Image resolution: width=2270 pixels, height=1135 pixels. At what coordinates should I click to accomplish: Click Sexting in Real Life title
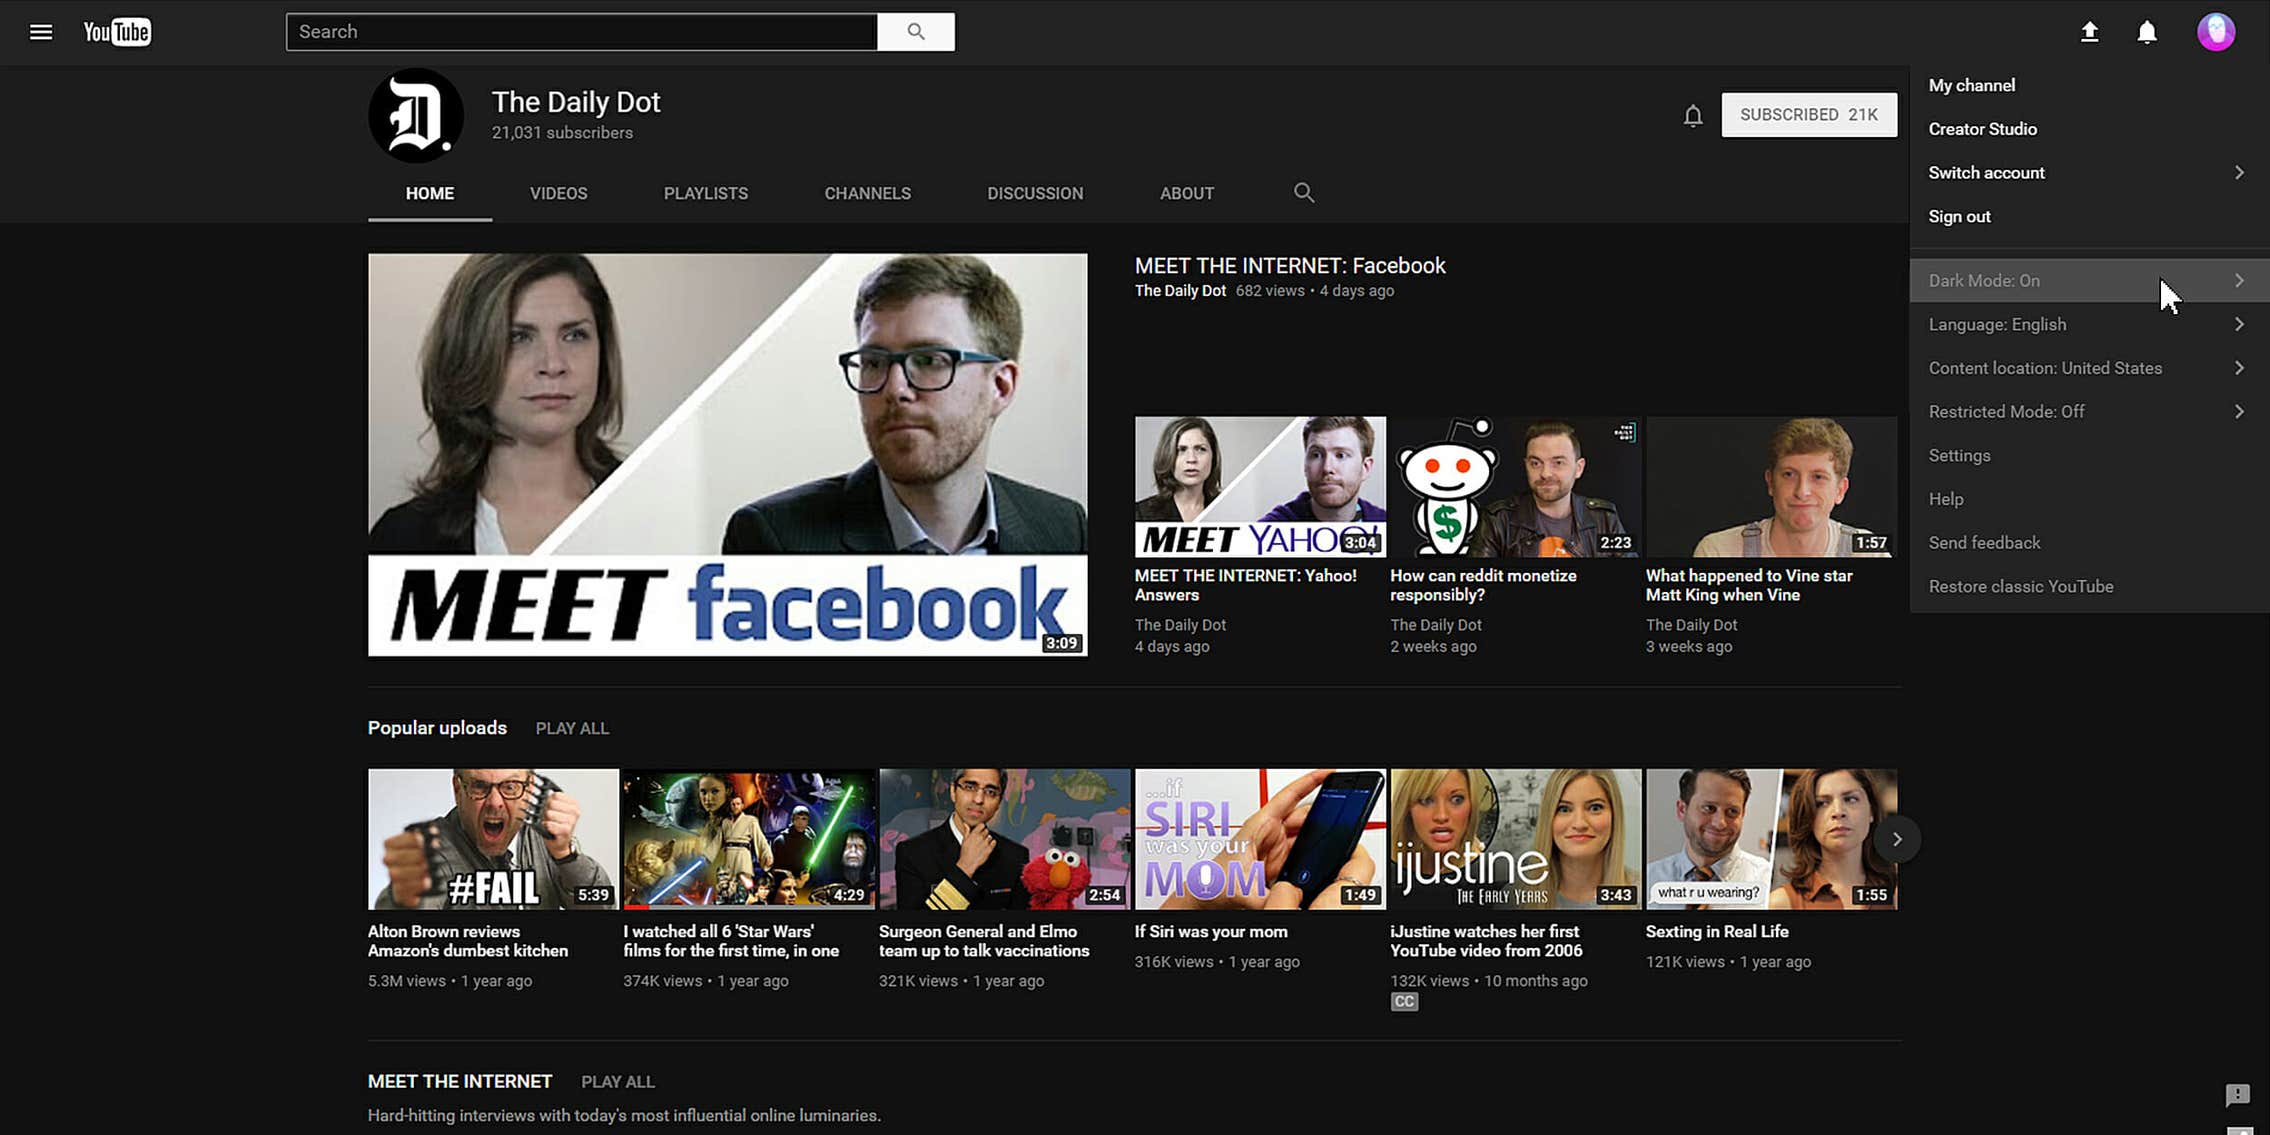1717,932
